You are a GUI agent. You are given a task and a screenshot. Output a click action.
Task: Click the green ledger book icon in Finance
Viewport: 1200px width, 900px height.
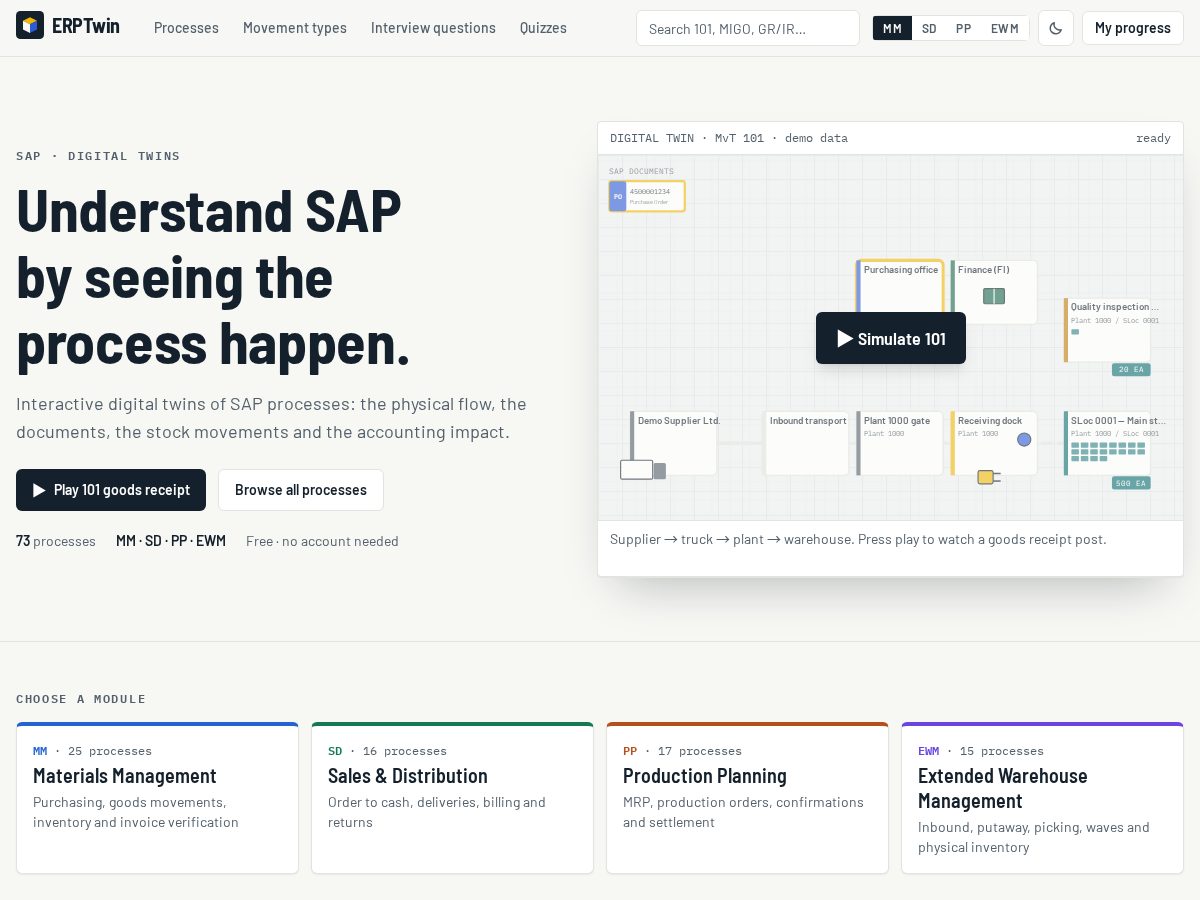(x=994, y=296)
